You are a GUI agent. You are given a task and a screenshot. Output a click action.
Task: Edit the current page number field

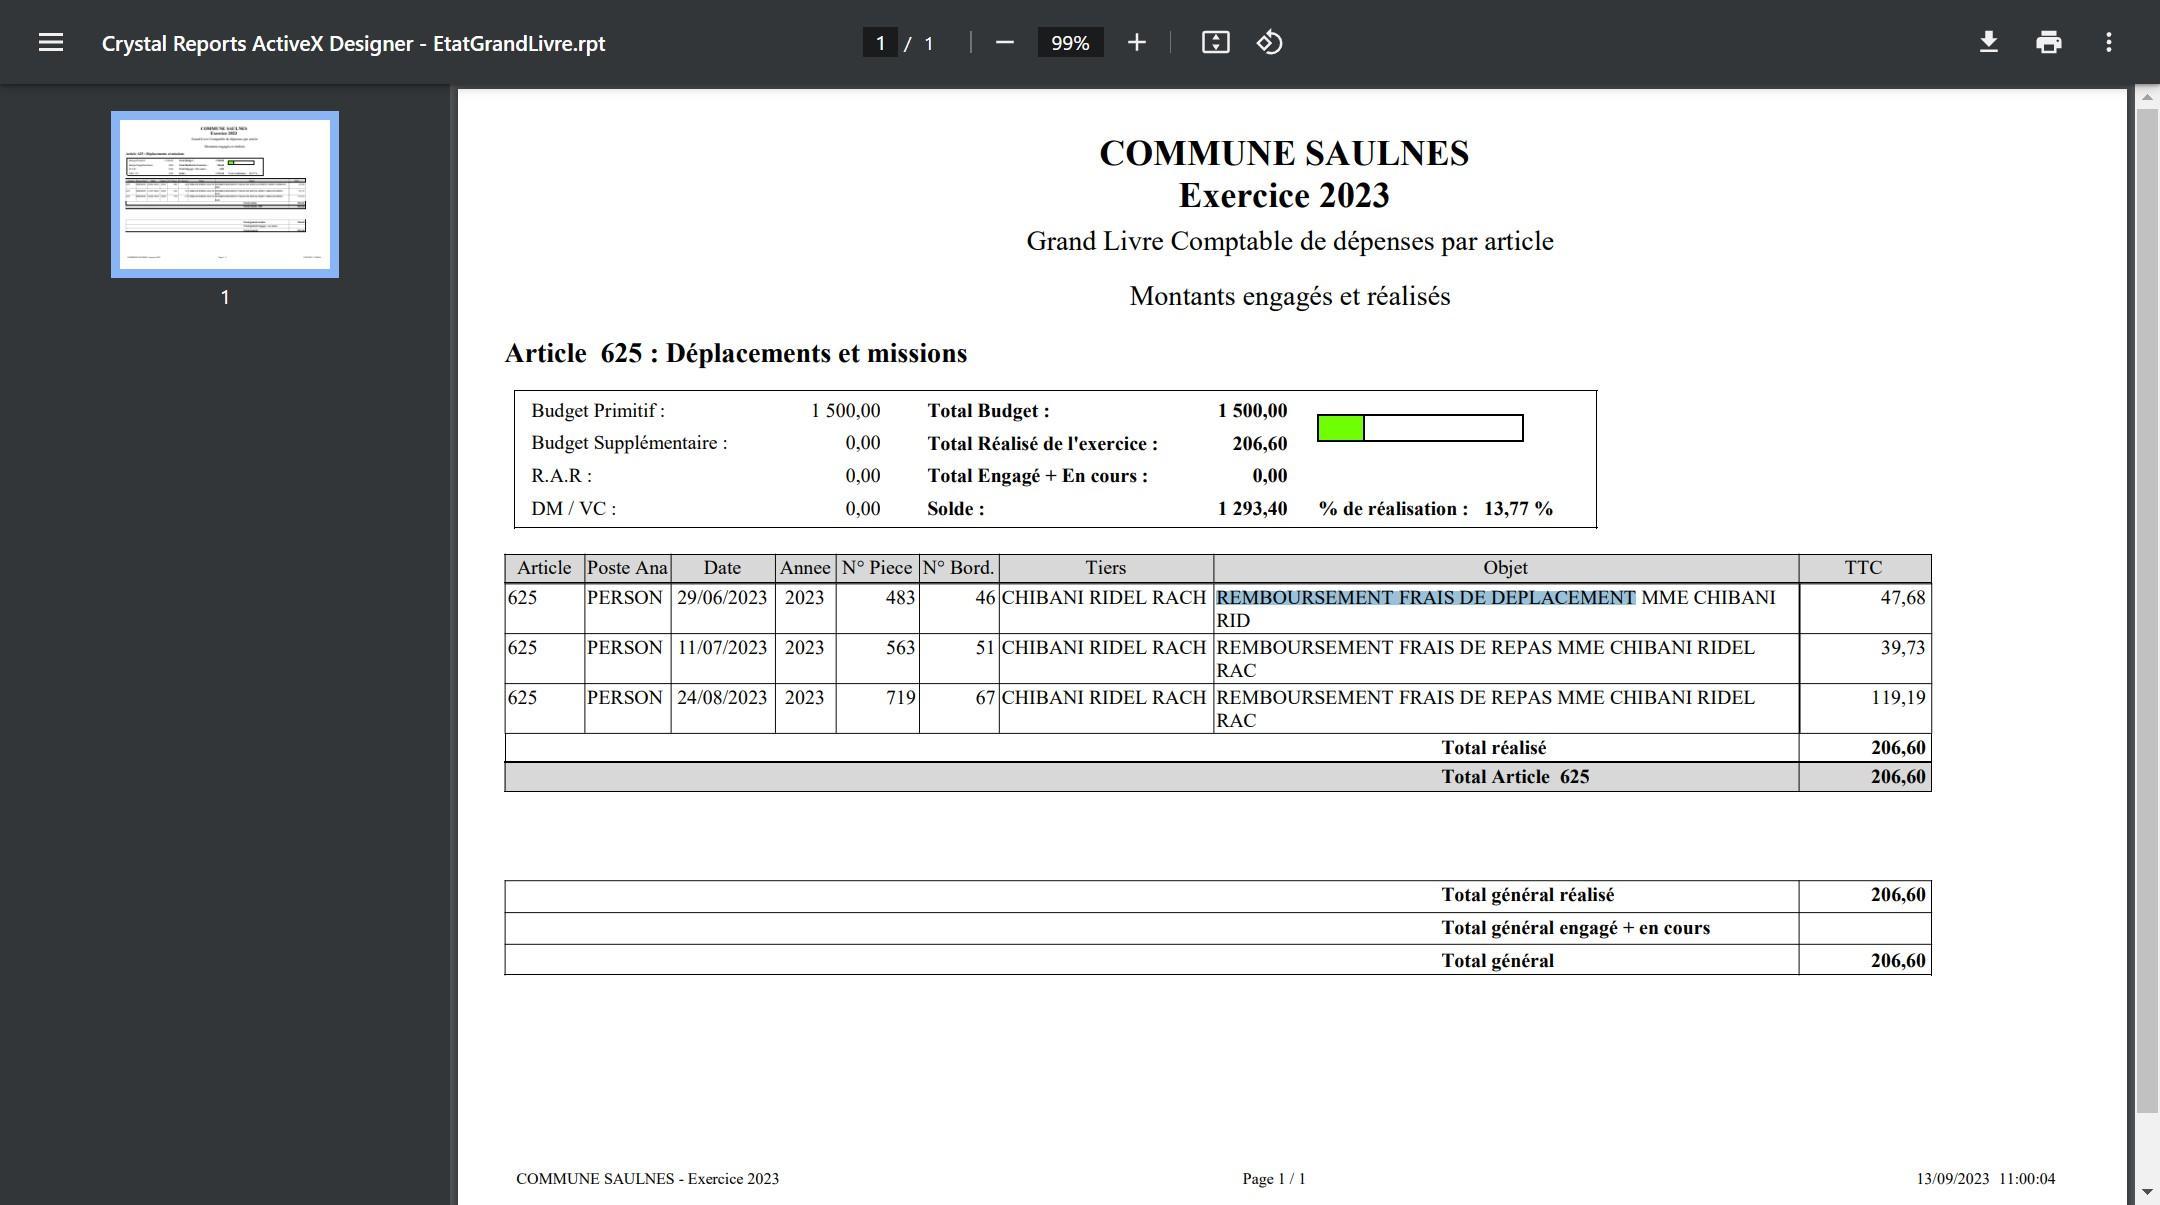pos(880,43)
